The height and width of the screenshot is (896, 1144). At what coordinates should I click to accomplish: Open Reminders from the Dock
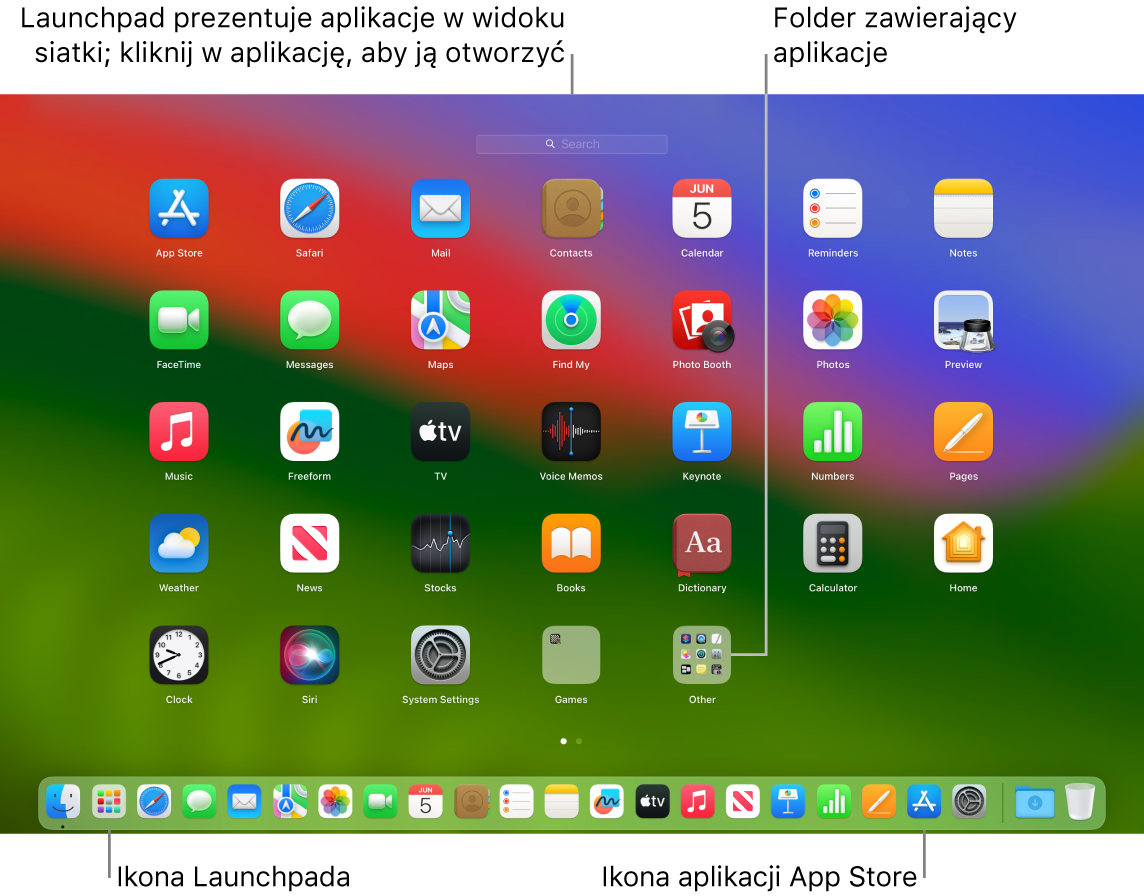(517, 802)
